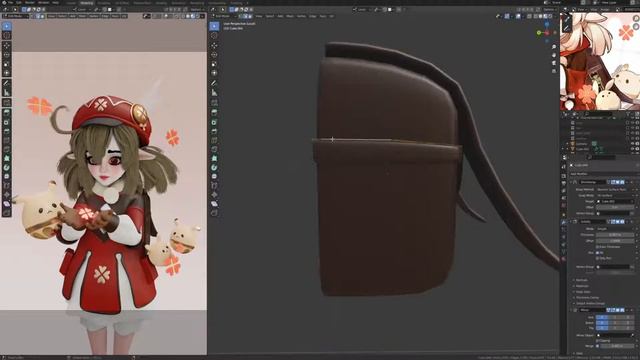Select the Measure tool in right viewport toolbar
640x360 pixels.
(214, 93)
